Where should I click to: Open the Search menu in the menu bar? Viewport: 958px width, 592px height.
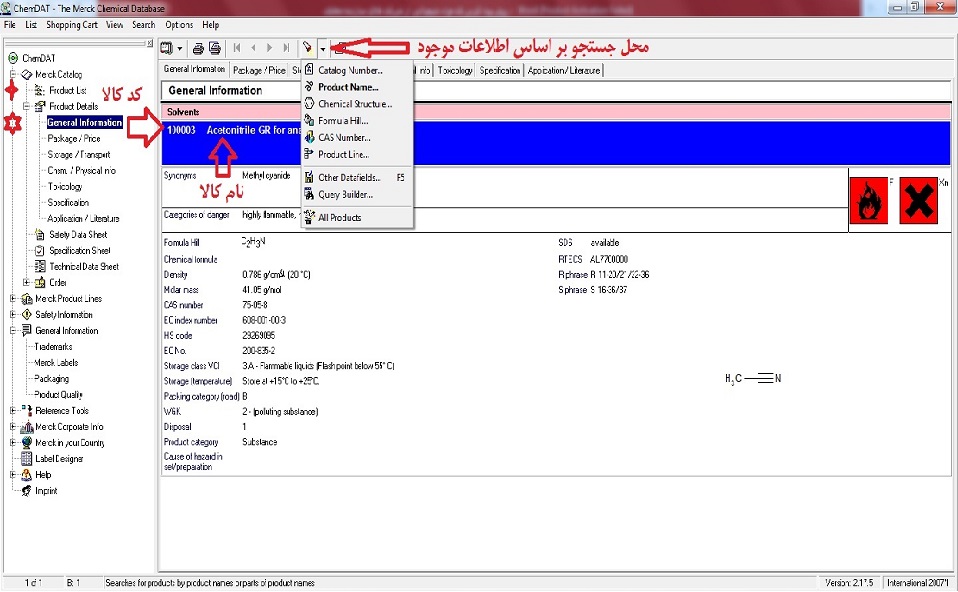coord(144,25)
